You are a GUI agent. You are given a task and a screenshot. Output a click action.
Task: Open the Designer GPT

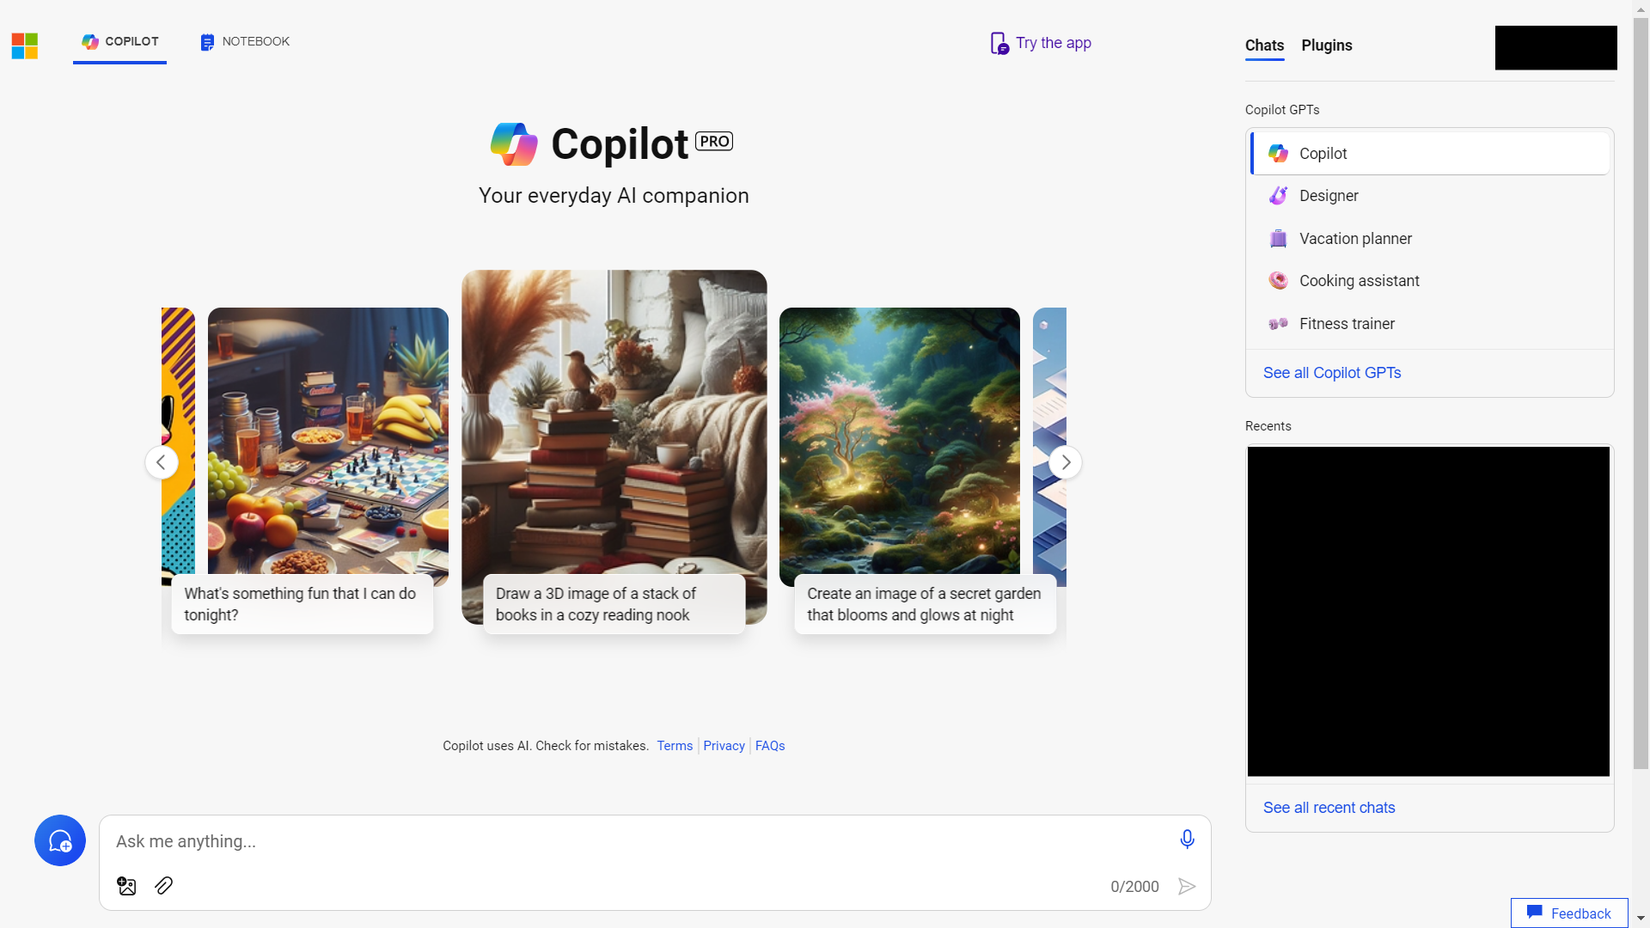coord(1328,196)
